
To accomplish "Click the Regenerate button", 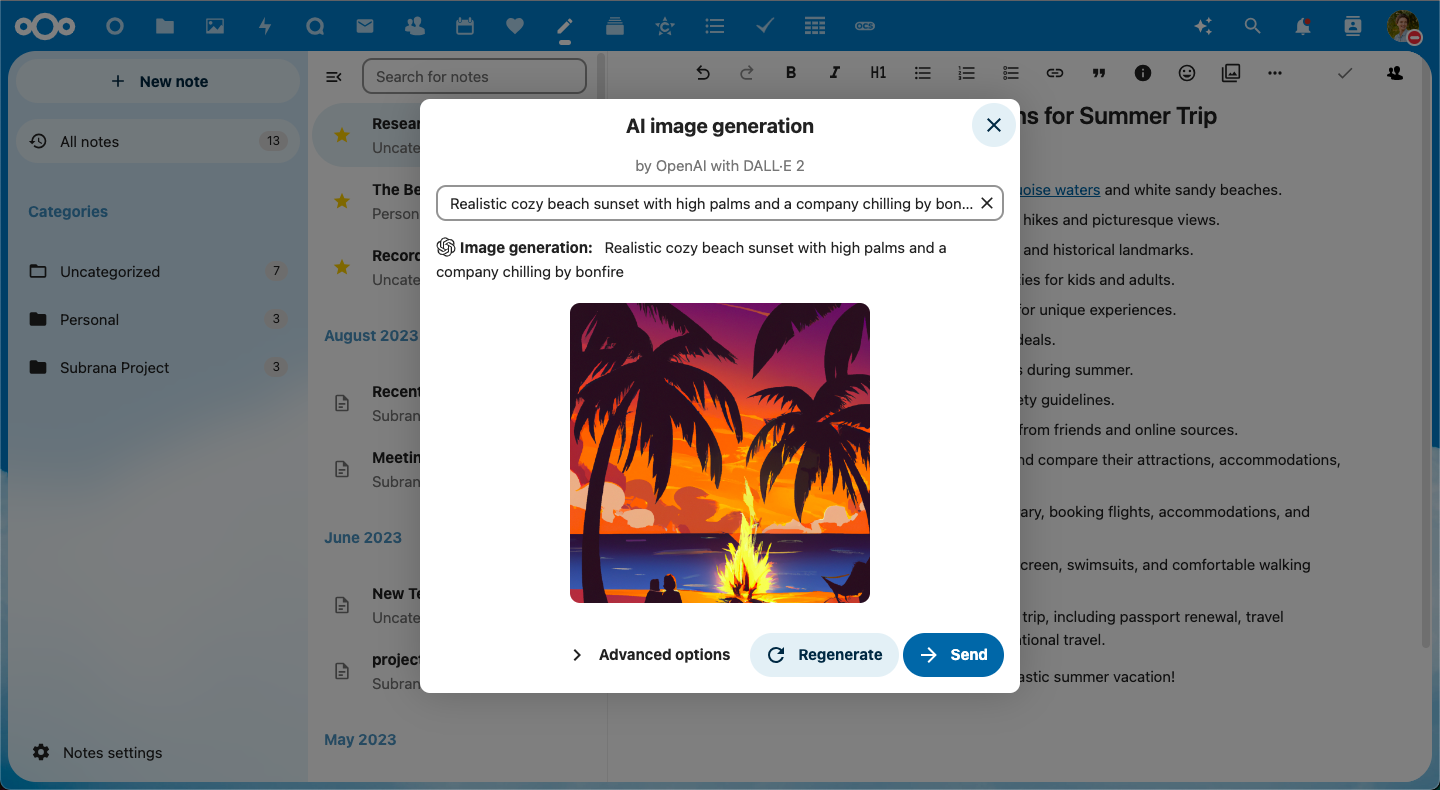I will (x=824, y=655).
